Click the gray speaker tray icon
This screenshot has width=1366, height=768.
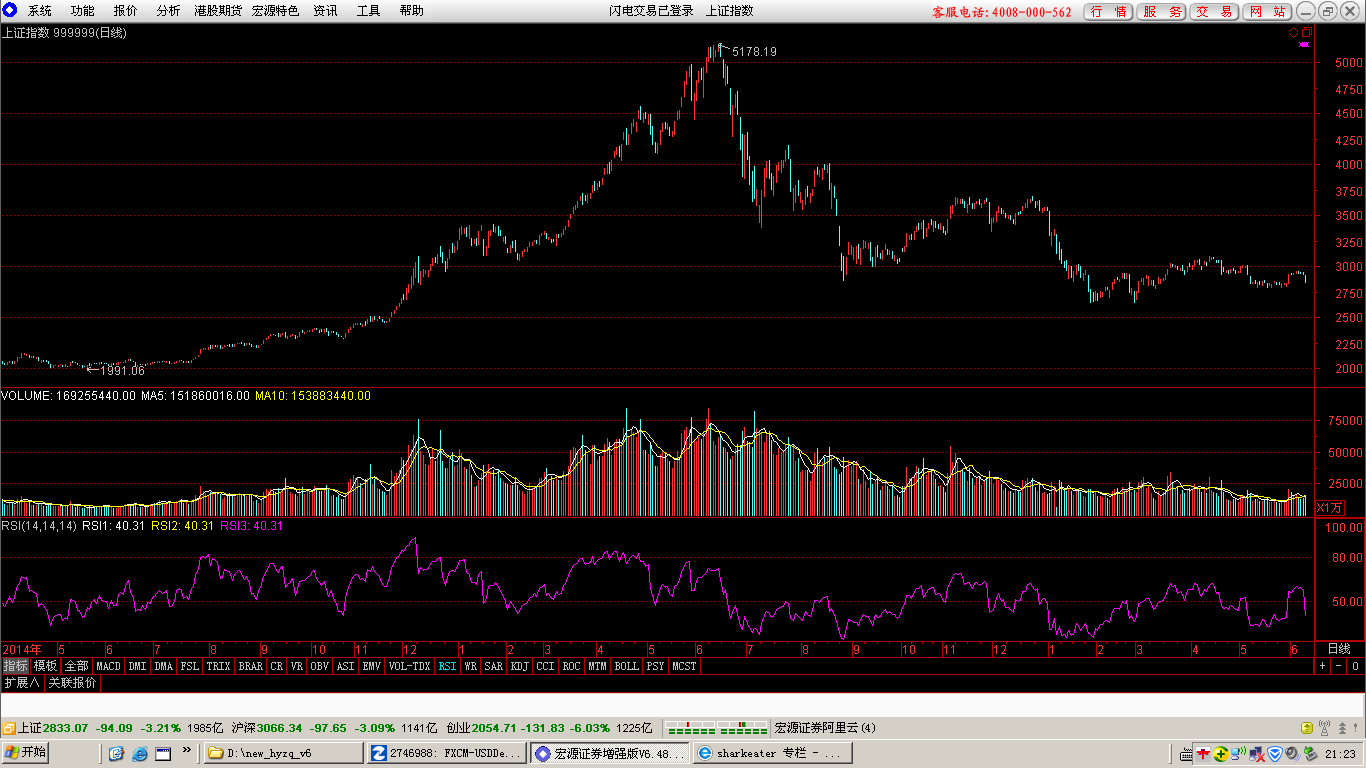click(1293, 754)
